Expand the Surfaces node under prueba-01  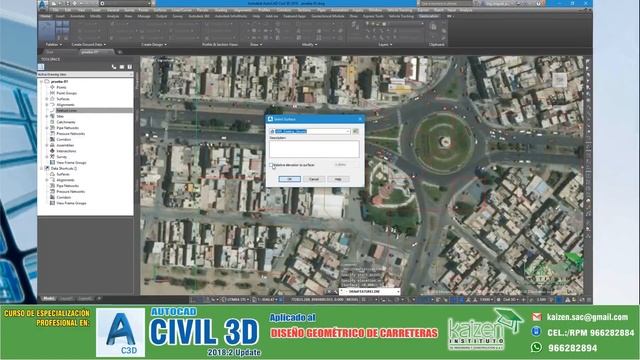[x=47, y=99]
